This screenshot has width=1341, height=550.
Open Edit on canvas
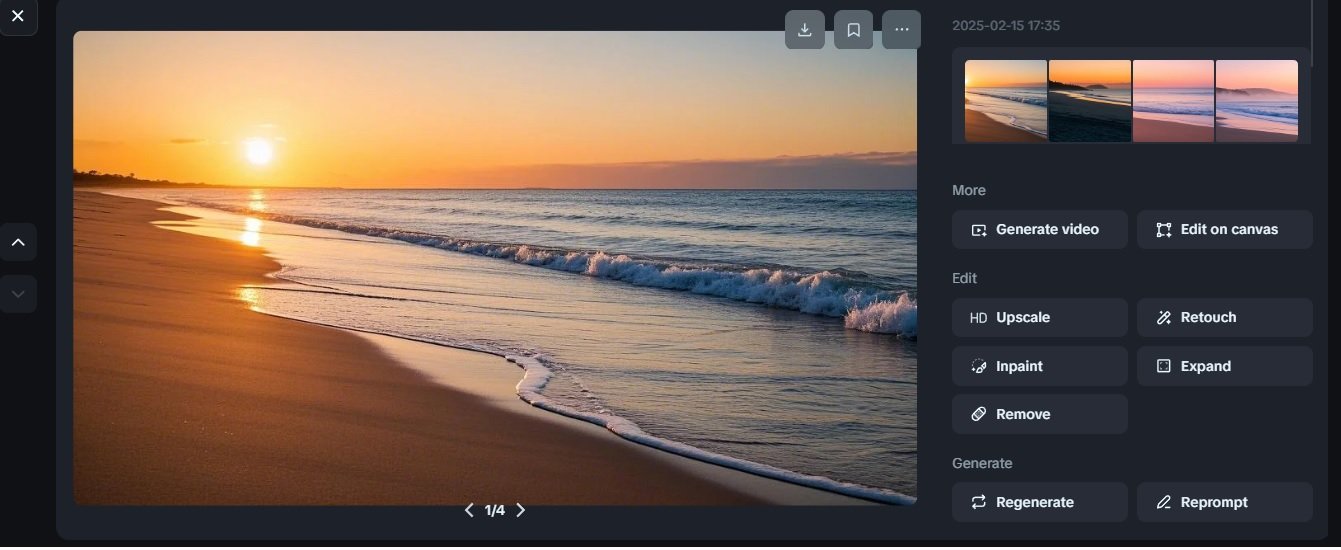[1225, 229]
